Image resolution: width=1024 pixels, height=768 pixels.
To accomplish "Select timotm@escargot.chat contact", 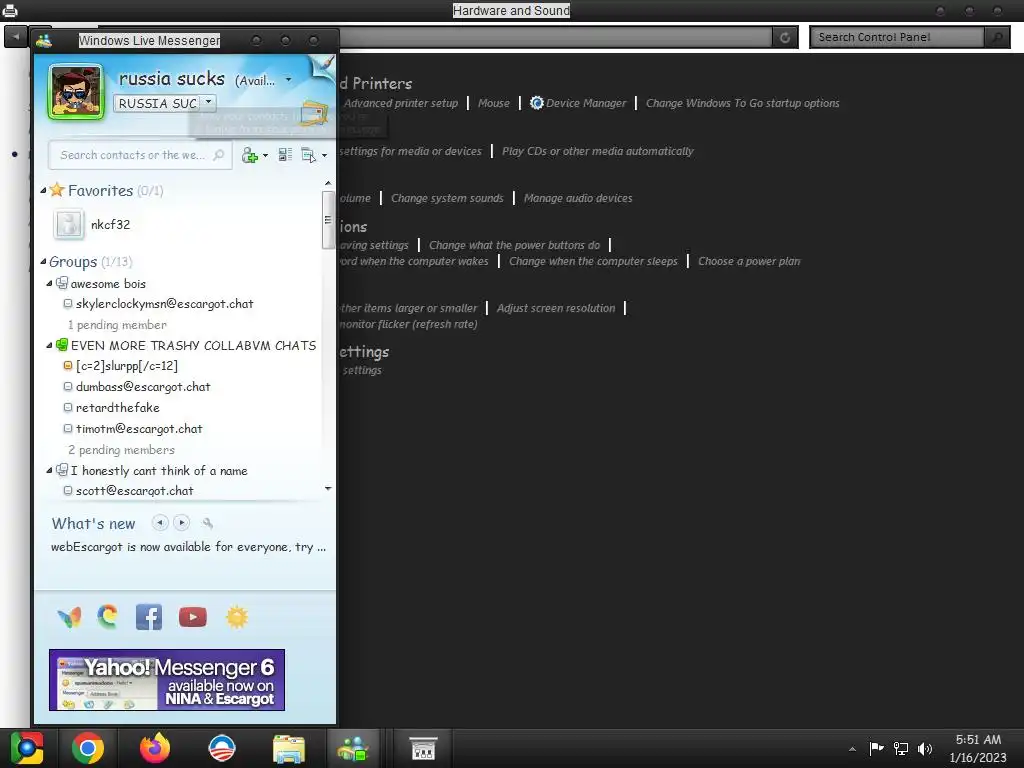I will (x=139, y=429).
